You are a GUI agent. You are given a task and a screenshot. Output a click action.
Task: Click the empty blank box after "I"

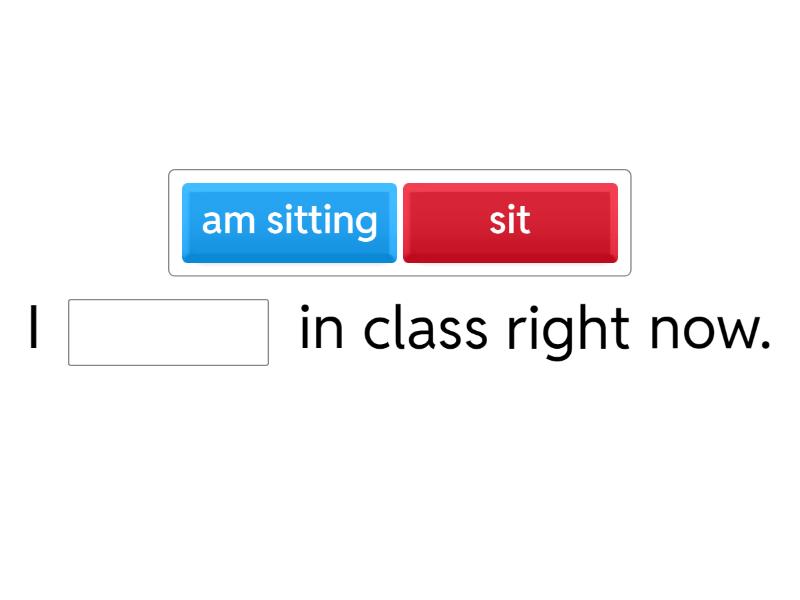168,332
